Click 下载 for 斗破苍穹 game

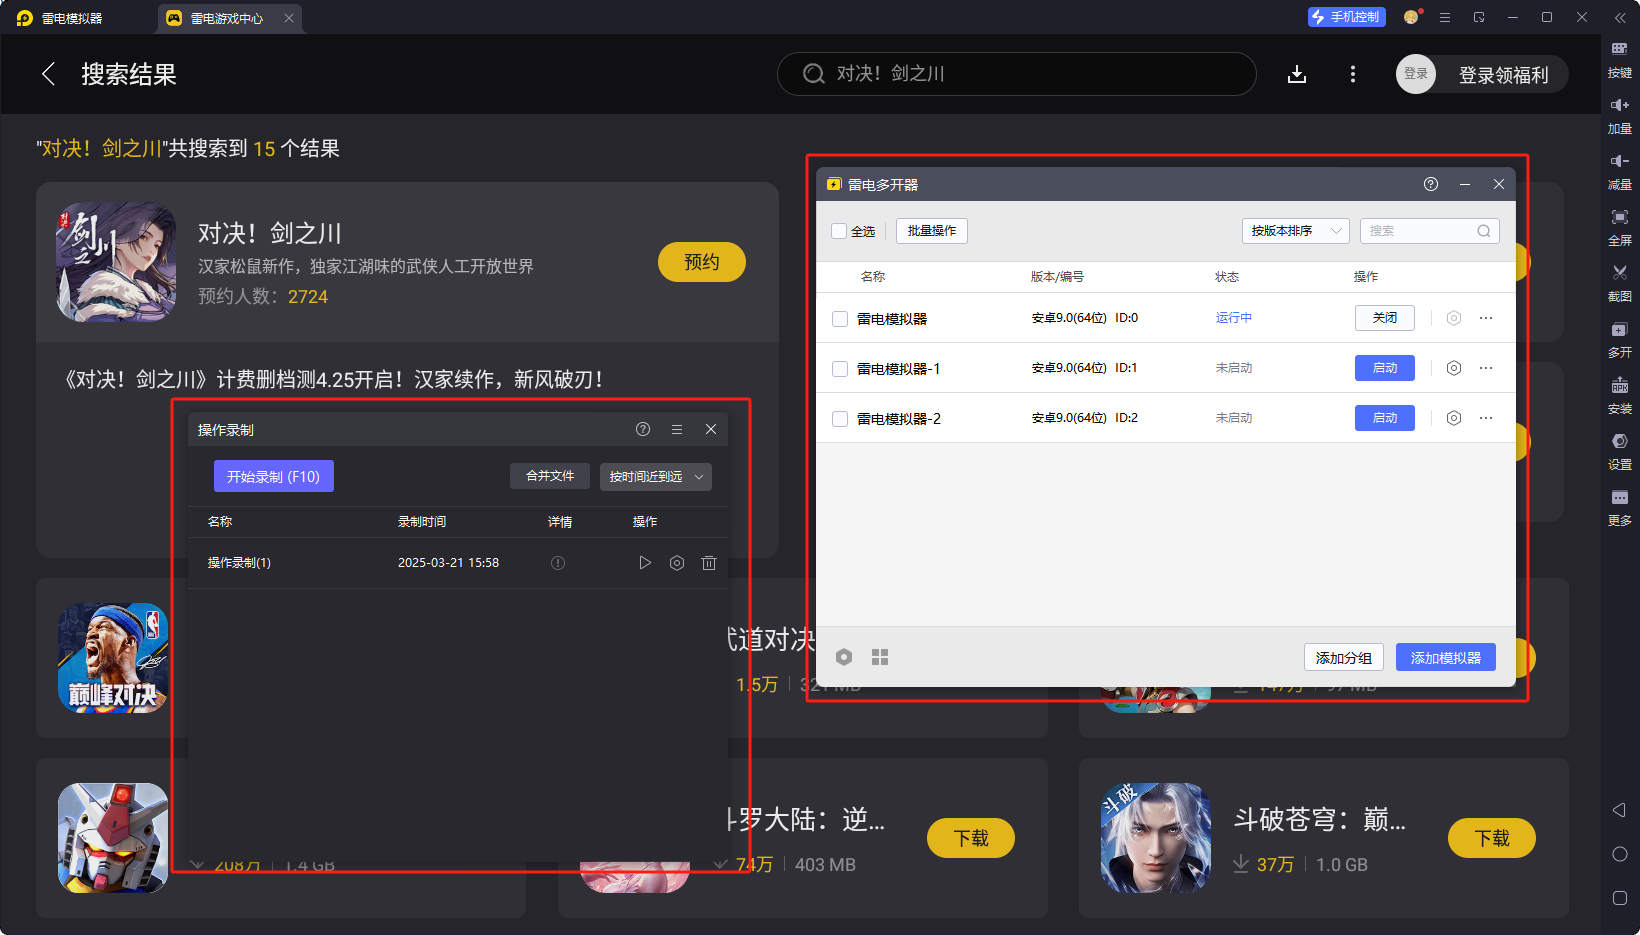[1492, 838]
